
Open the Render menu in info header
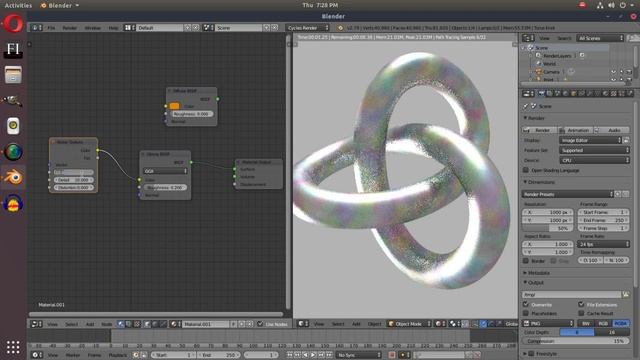pos(70,28)
